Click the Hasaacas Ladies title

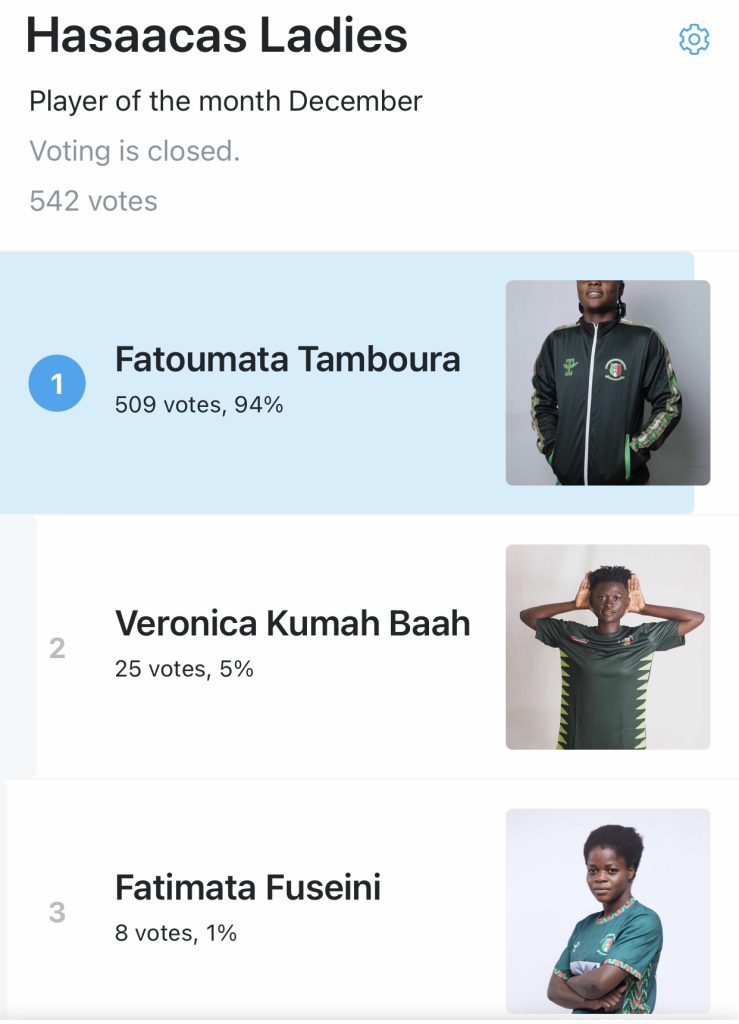point(217,35)
